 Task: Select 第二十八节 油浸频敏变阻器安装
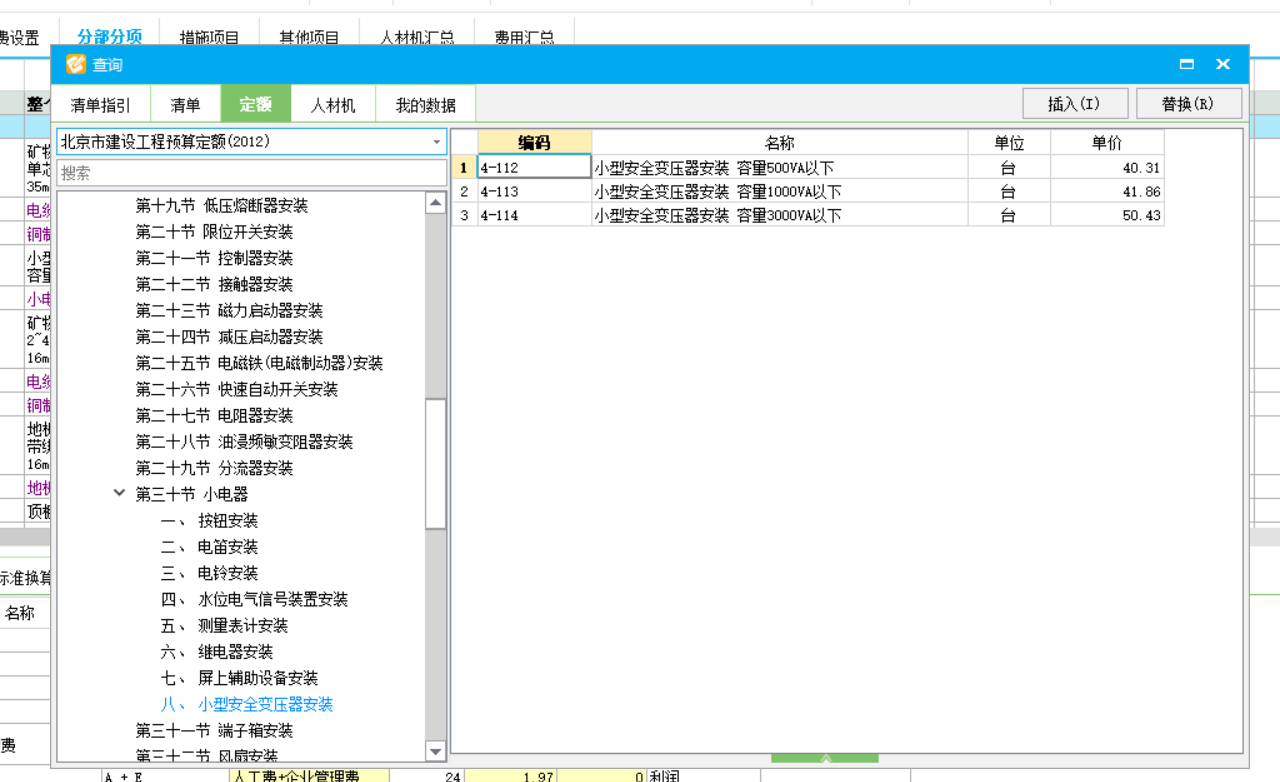coord(245,442)
